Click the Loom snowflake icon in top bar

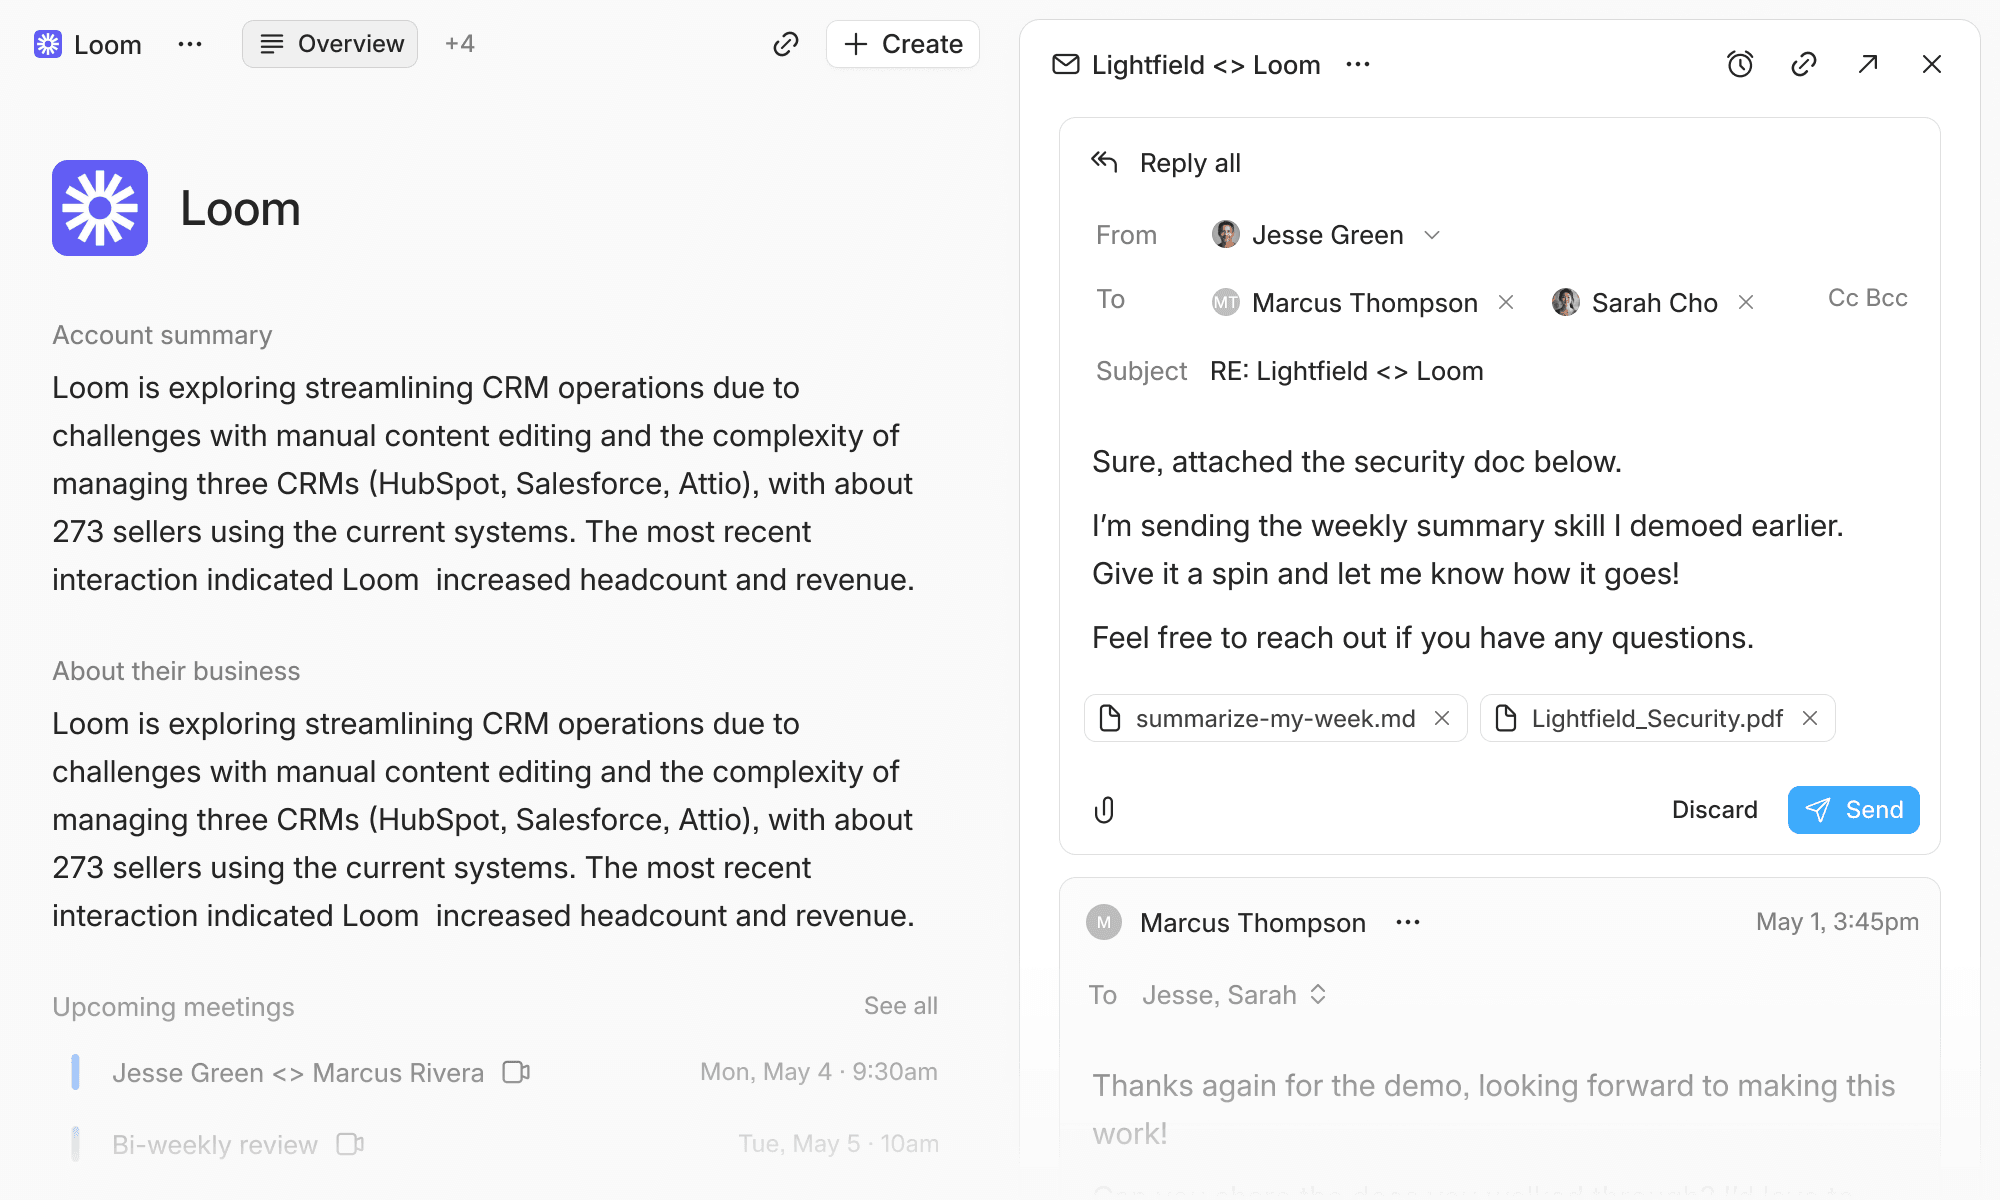pos(48,44)
